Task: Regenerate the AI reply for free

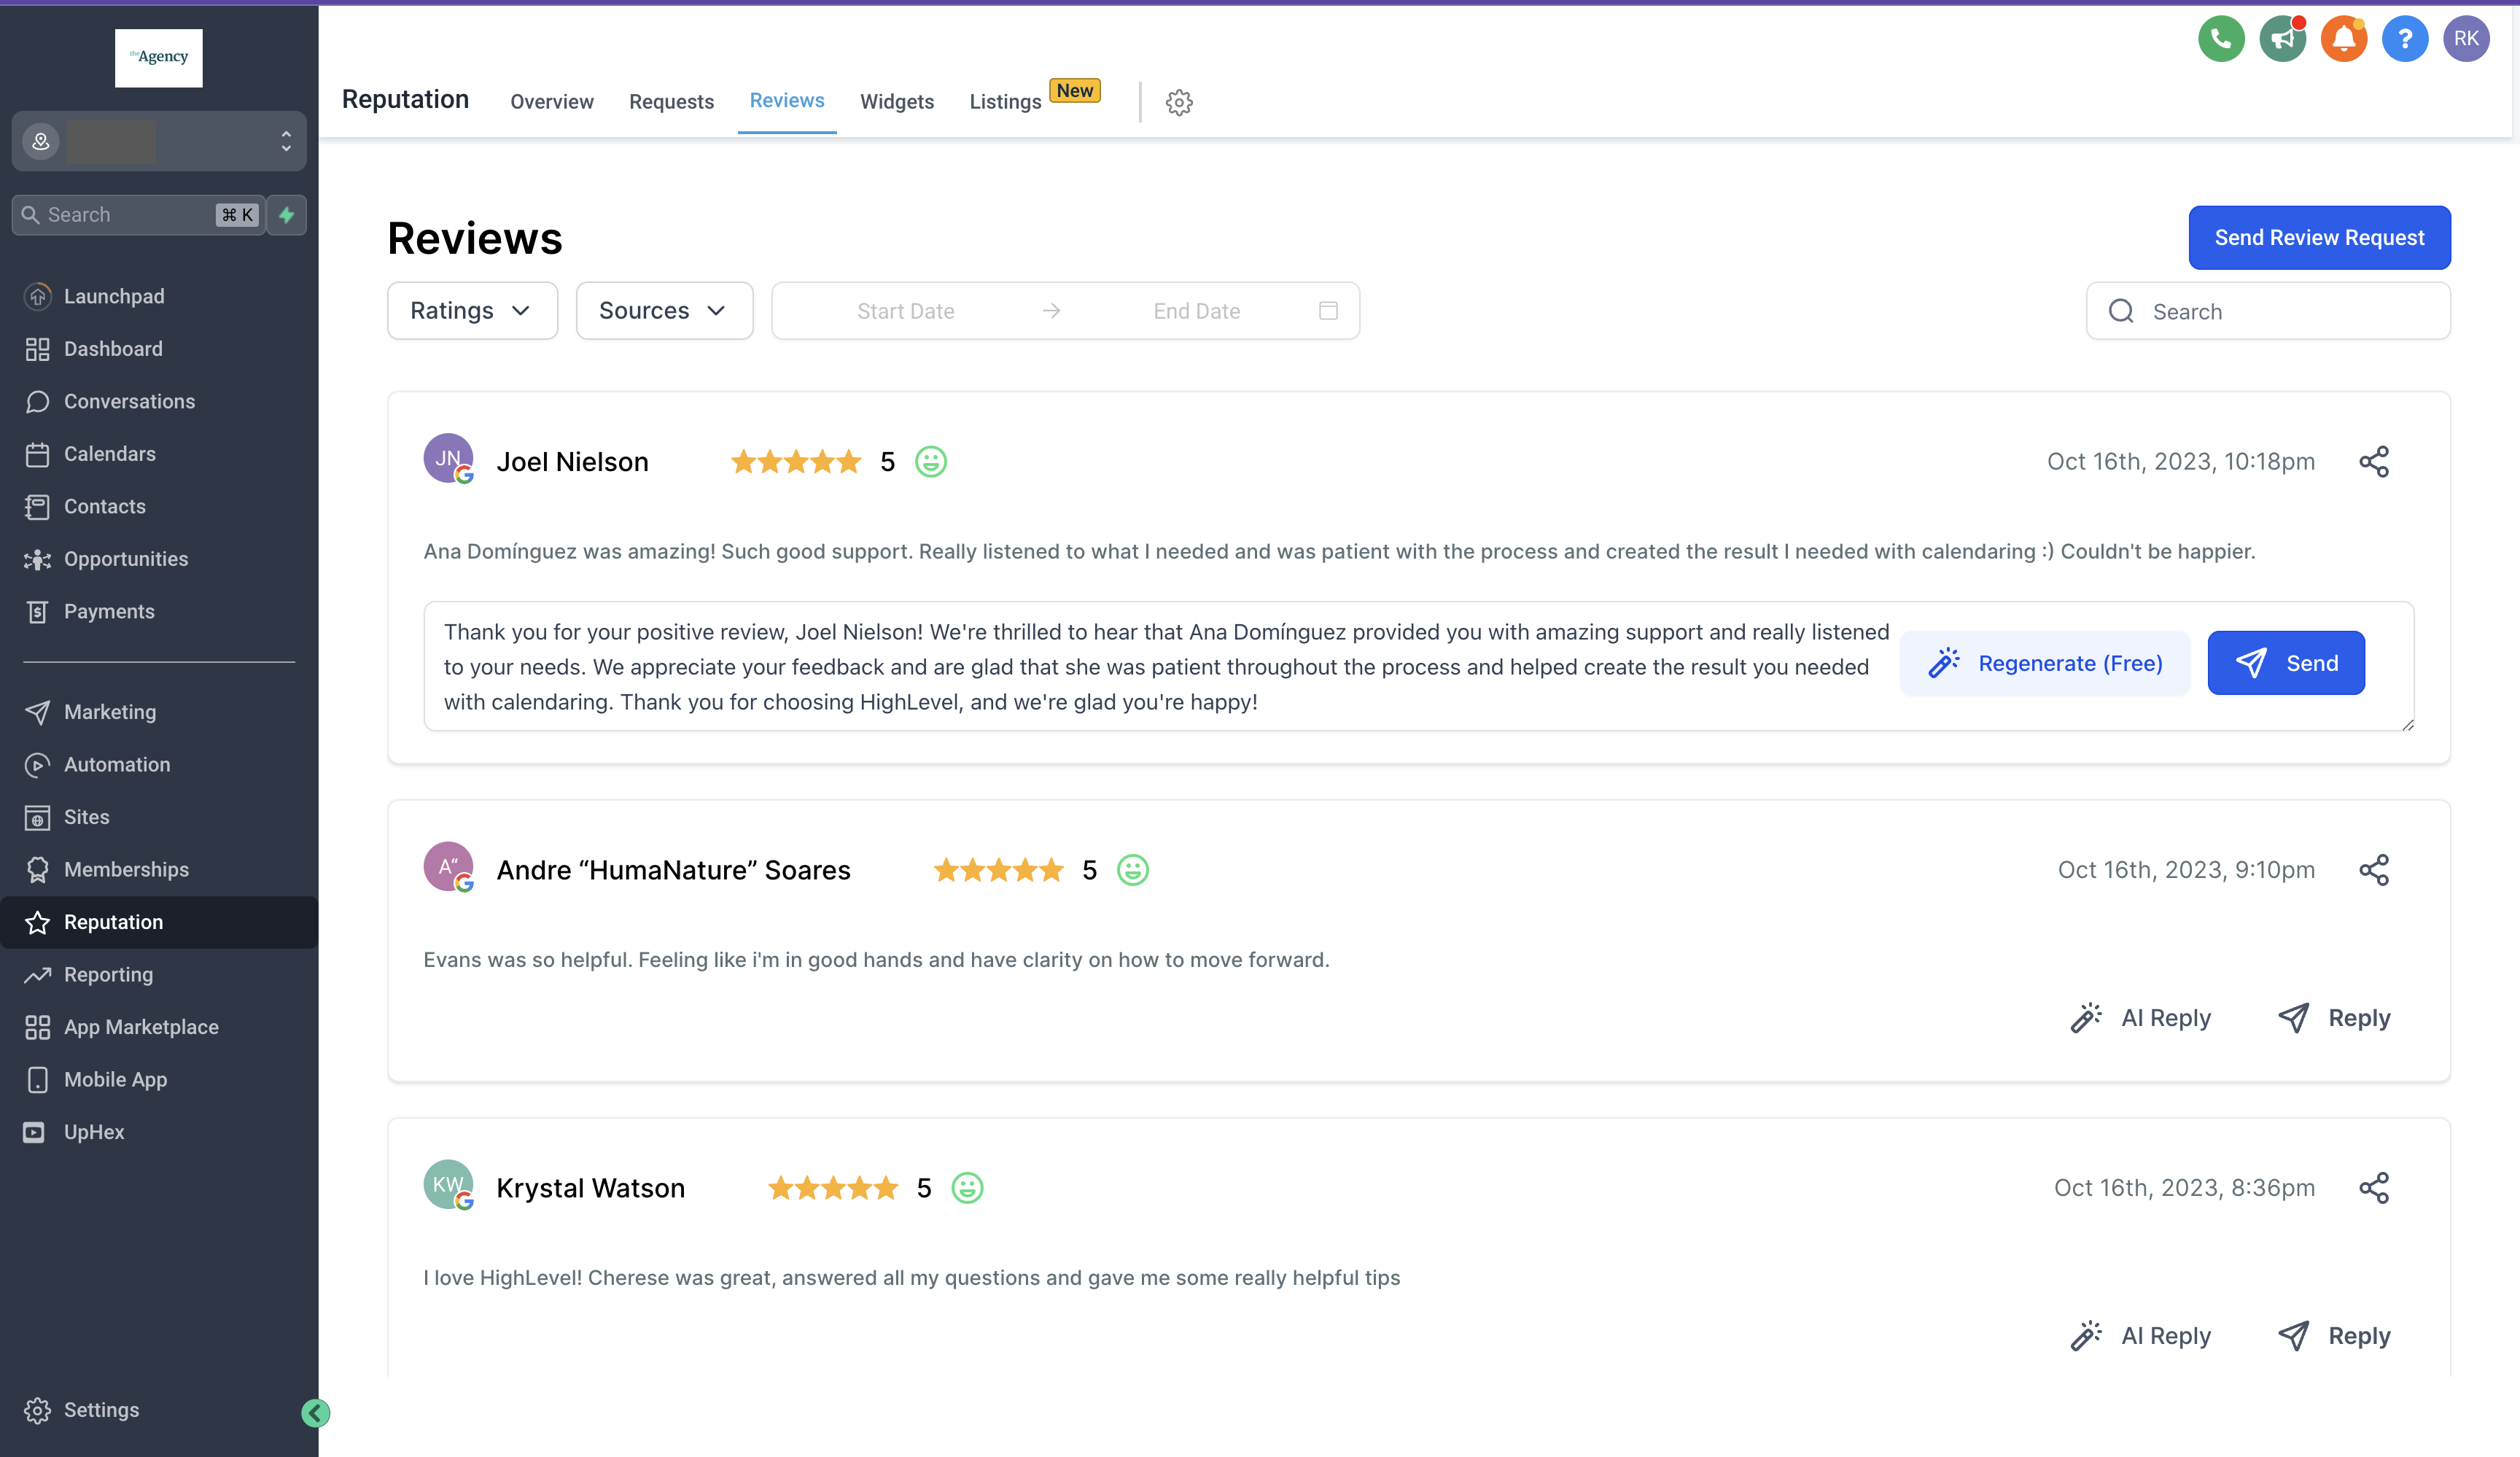Action: point(2044,663)
